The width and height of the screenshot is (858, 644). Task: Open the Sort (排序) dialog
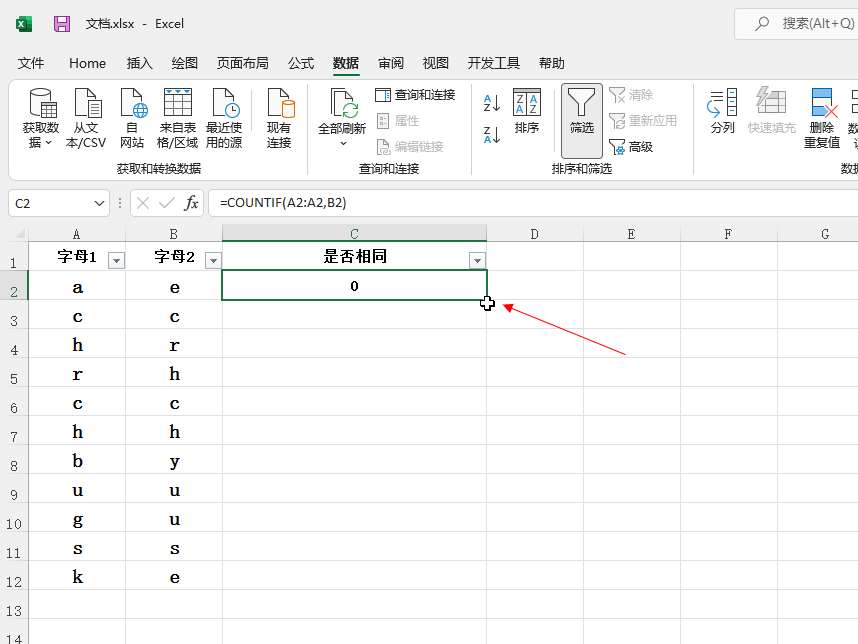coord(526,111)
